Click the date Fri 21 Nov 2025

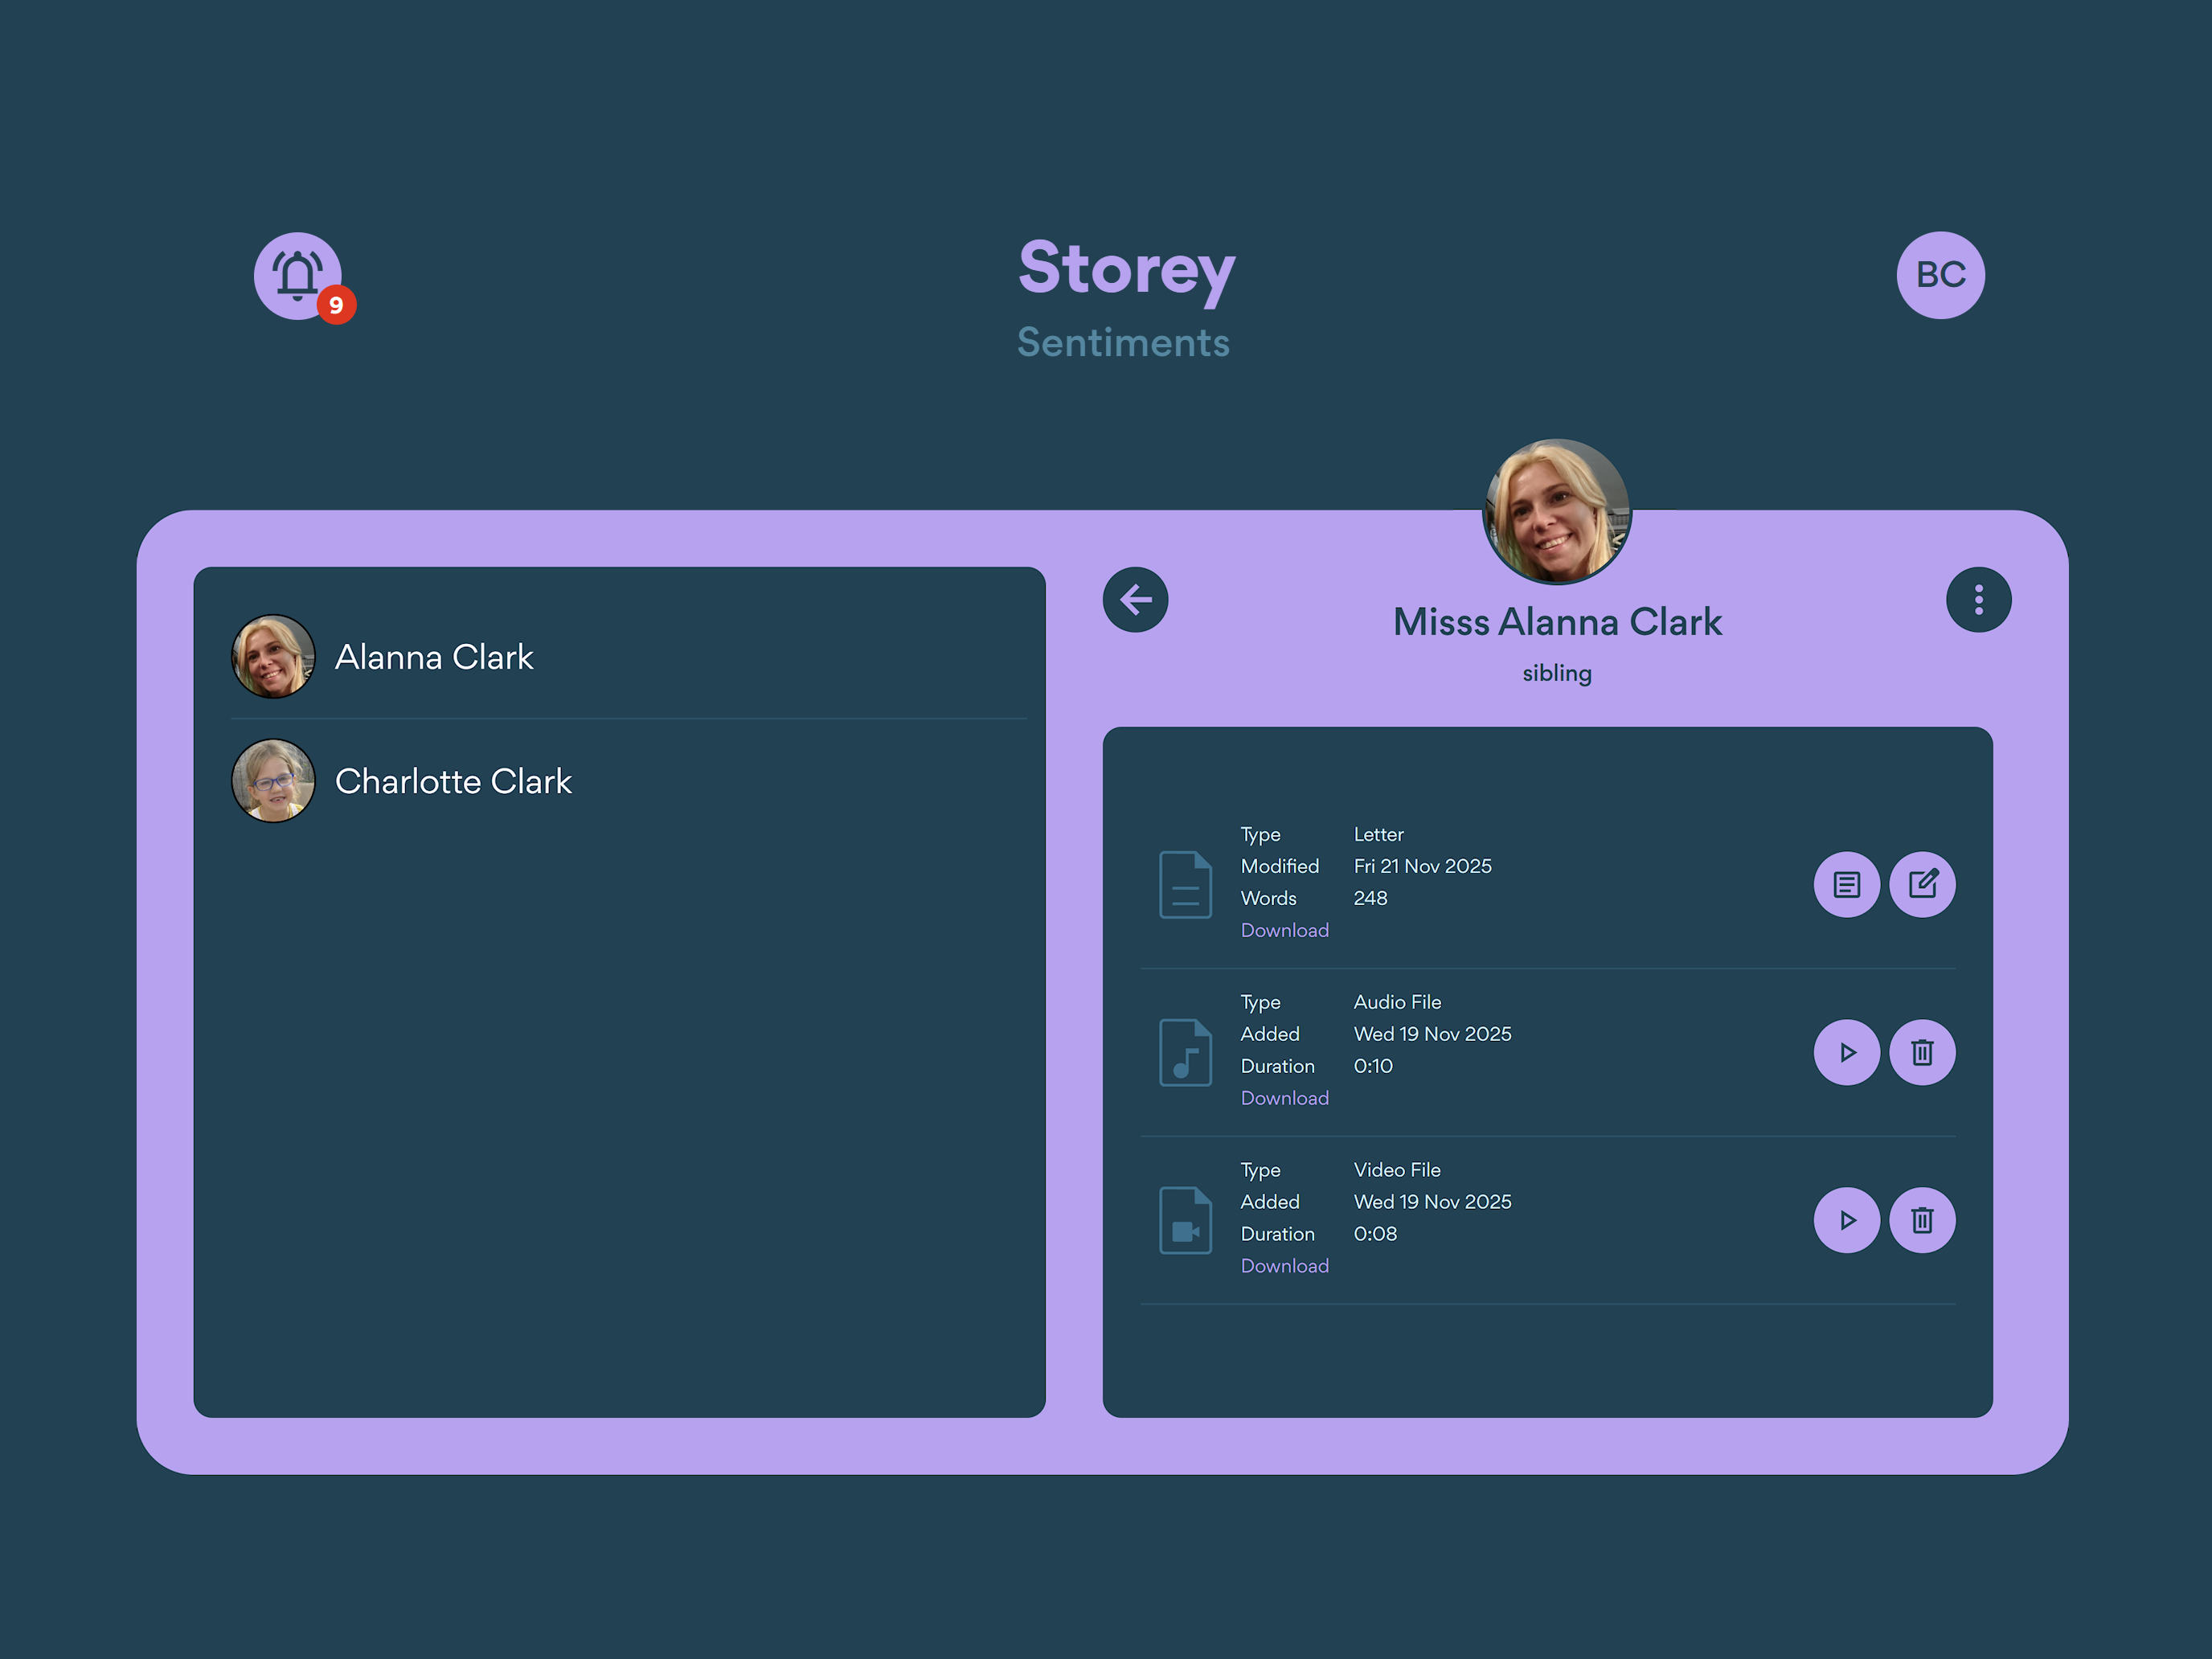[x=1422, y=866]
